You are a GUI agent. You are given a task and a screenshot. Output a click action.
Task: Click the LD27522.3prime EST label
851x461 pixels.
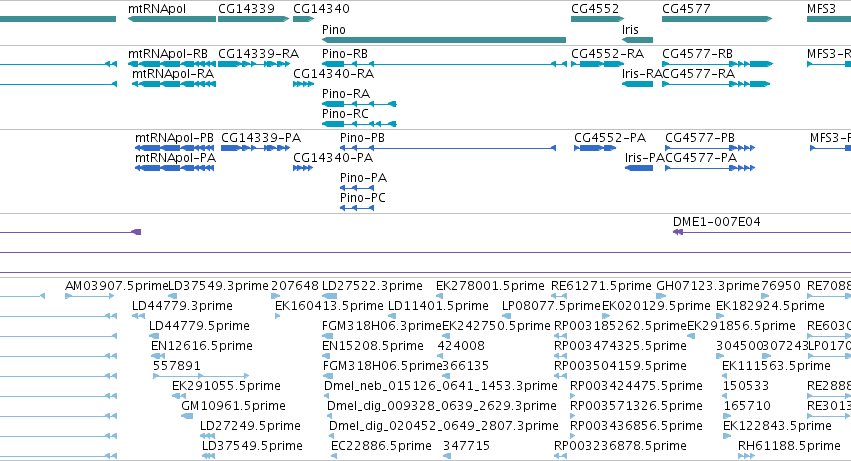[x=372, y=286]
